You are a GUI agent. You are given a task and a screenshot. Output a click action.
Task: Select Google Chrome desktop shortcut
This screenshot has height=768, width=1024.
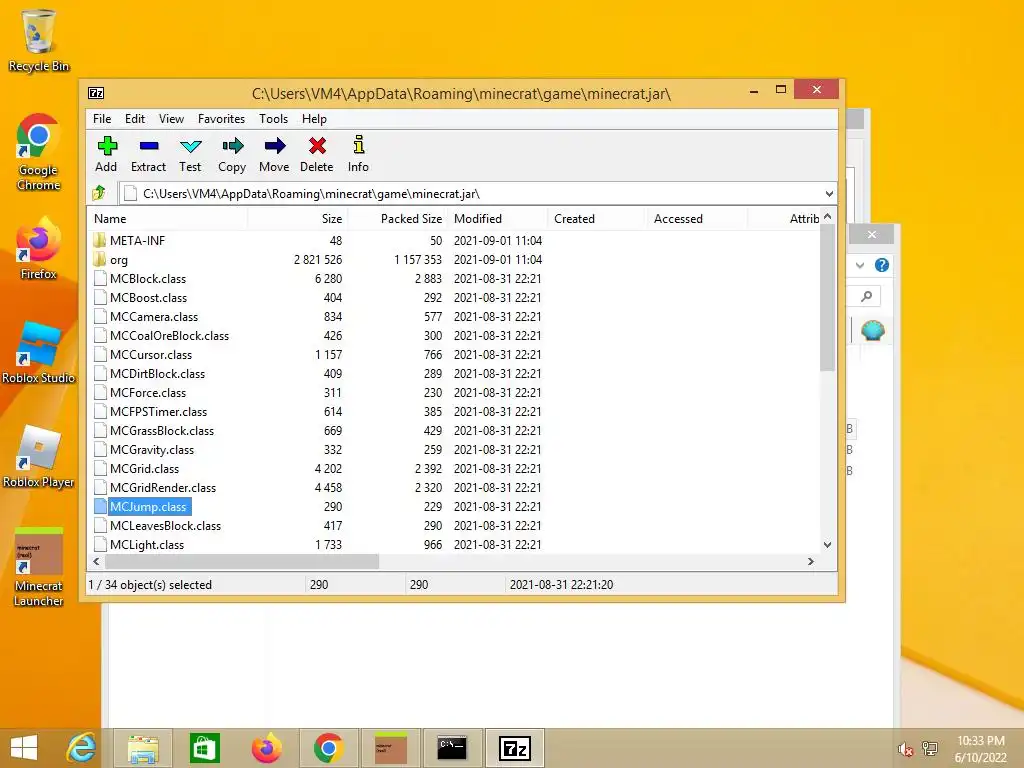39,152
